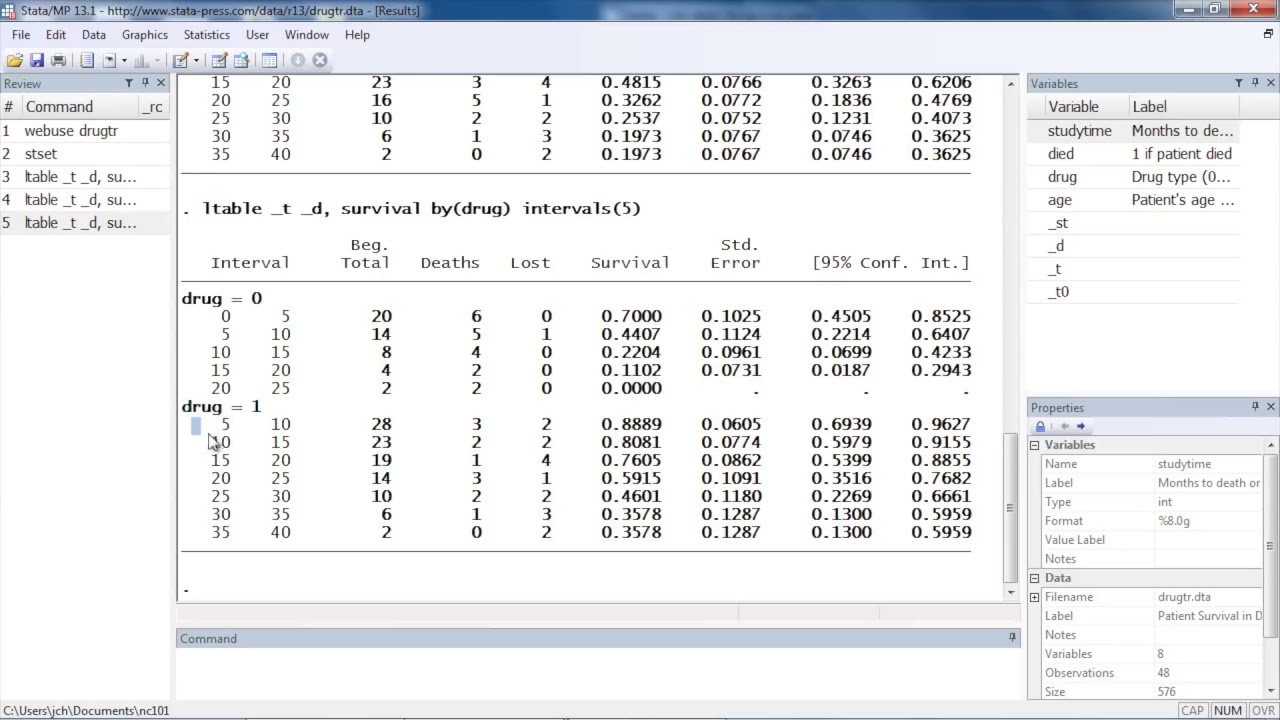Open the Do-file Editor dropdown arrow
Screen dimensions: 1280x720
[196, 60]
